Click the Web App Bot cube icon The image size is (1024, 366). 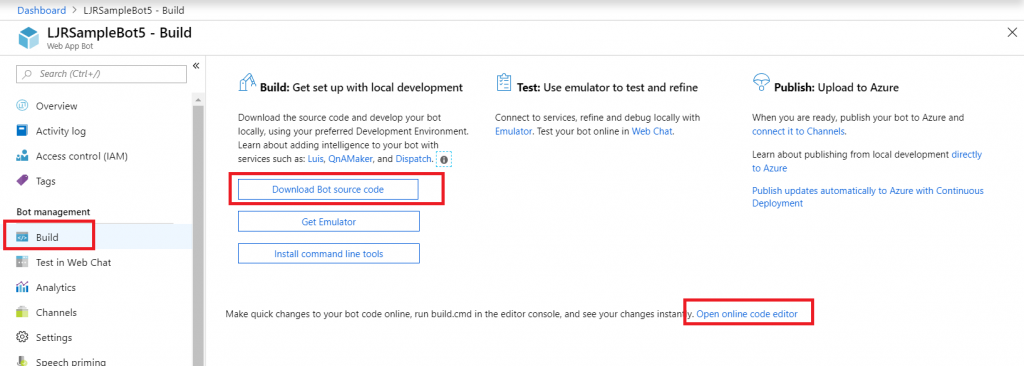pos(29,37)
